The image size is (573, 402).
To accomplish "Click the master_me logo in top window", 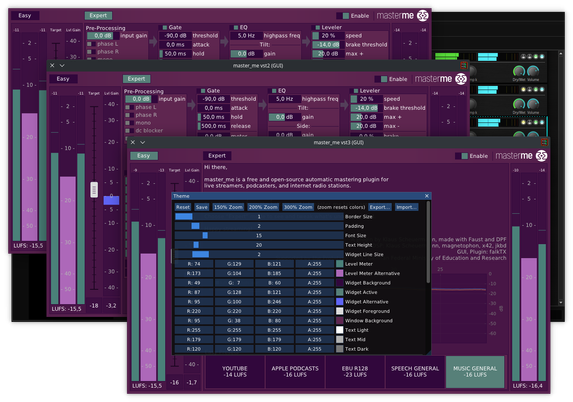I will [422, 16].
